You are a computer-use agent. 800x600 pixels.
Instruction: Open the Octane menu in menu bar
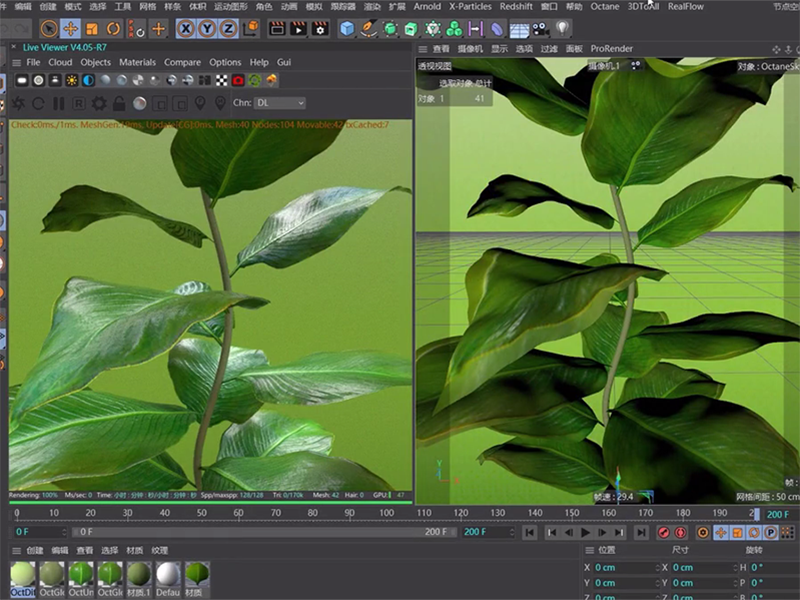coord(604,6)
